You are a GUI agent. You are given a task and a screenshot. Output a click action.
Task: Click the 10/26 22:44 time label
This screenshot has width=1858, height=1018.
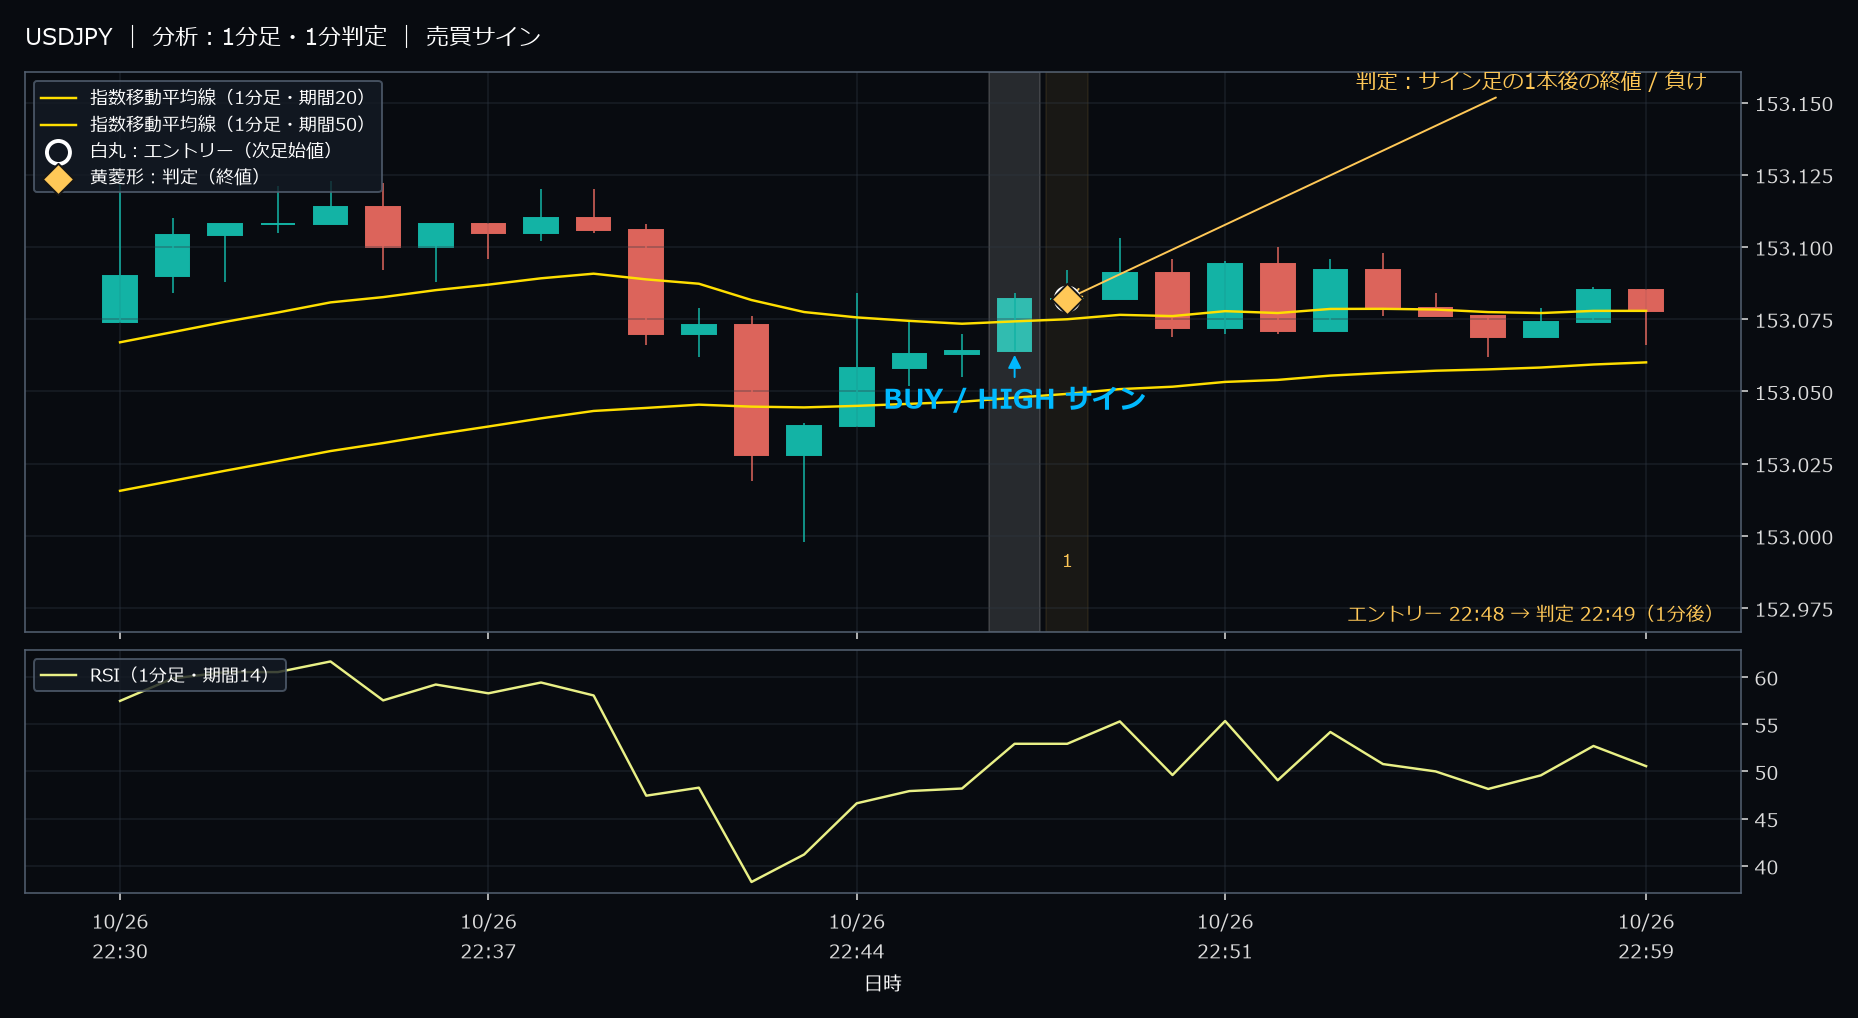[856, 936]
